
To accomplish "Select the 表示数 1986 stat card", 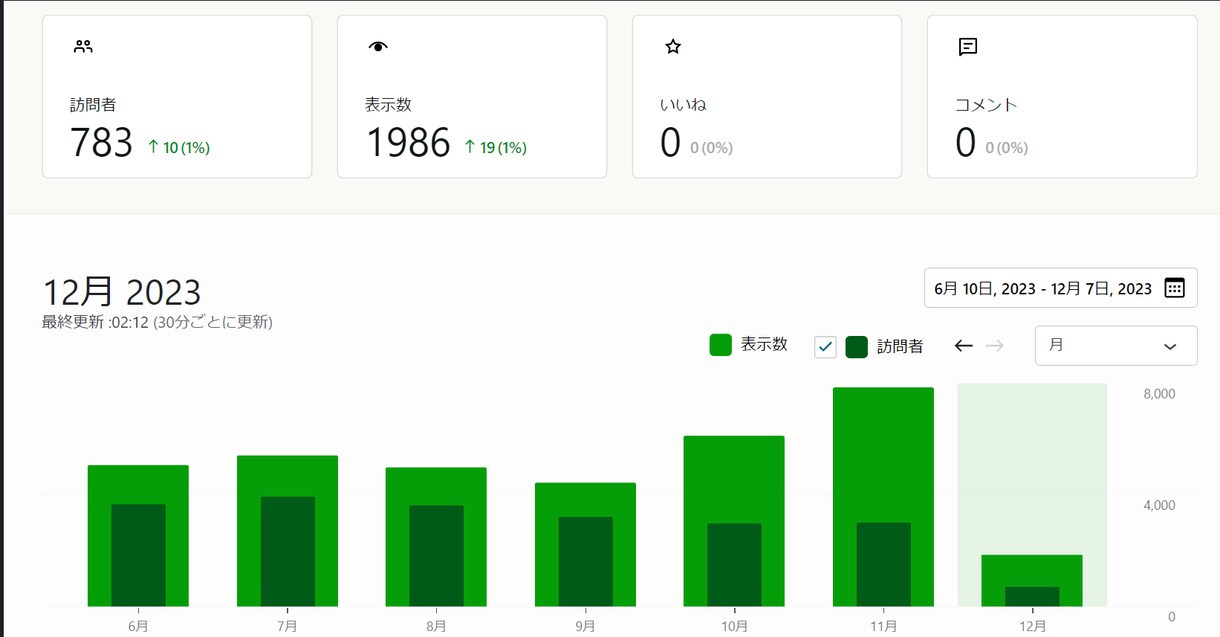I will click(472, 97).
